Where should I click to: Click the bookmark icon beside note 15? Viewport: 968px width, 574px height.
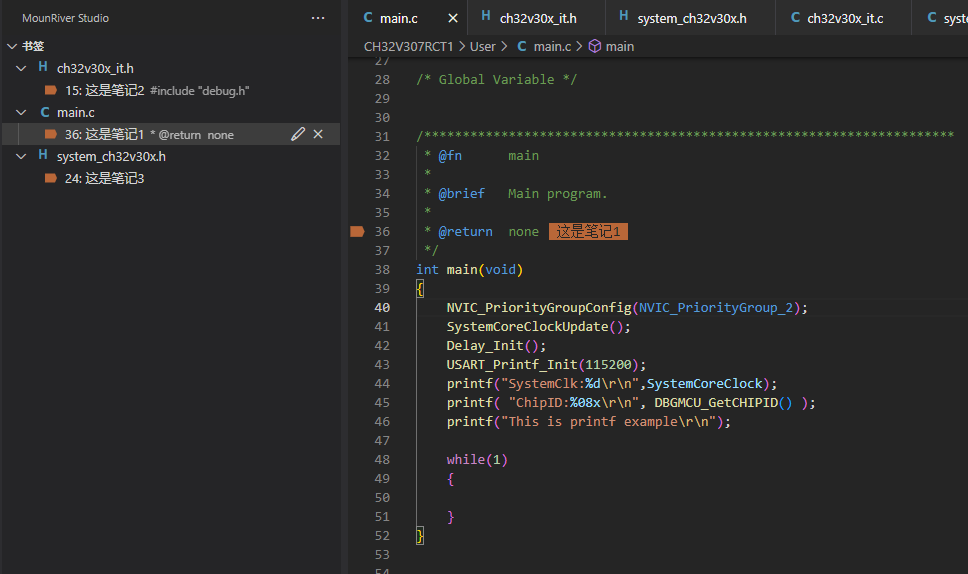[51, 90]
